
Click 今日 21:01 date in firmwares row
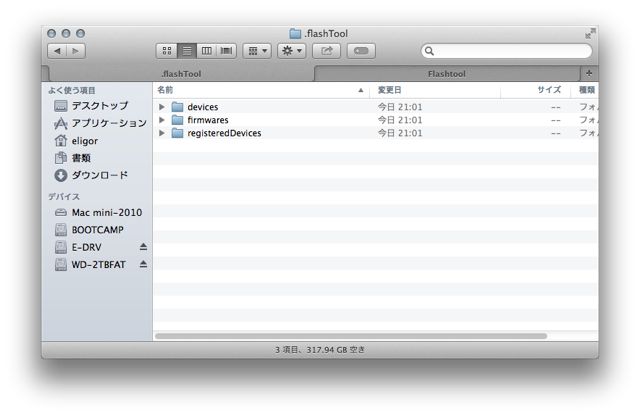(400, 120)
